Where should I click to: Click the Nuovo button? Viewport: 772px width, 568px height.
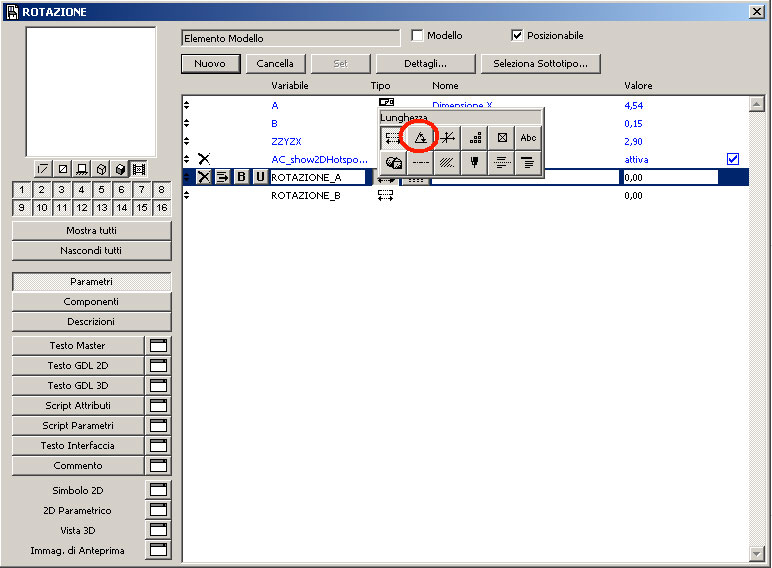coord(210,63)
